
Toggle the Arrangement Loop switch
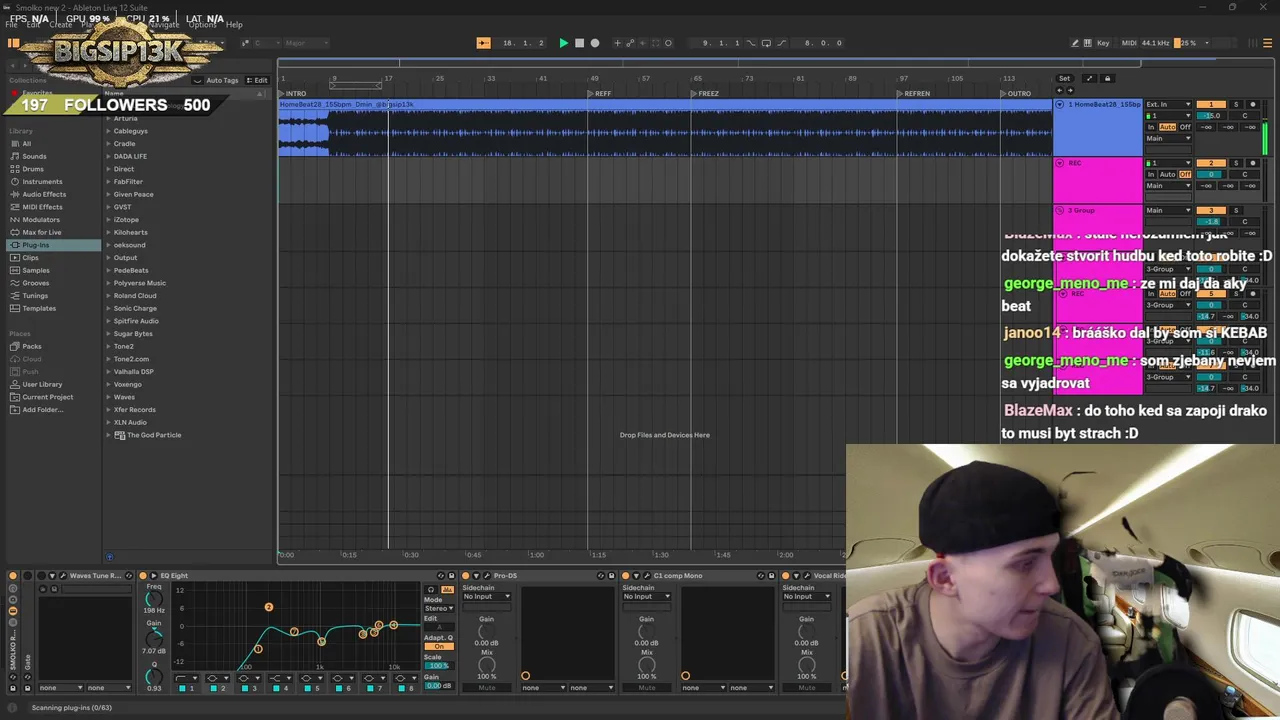pos(766,43)
